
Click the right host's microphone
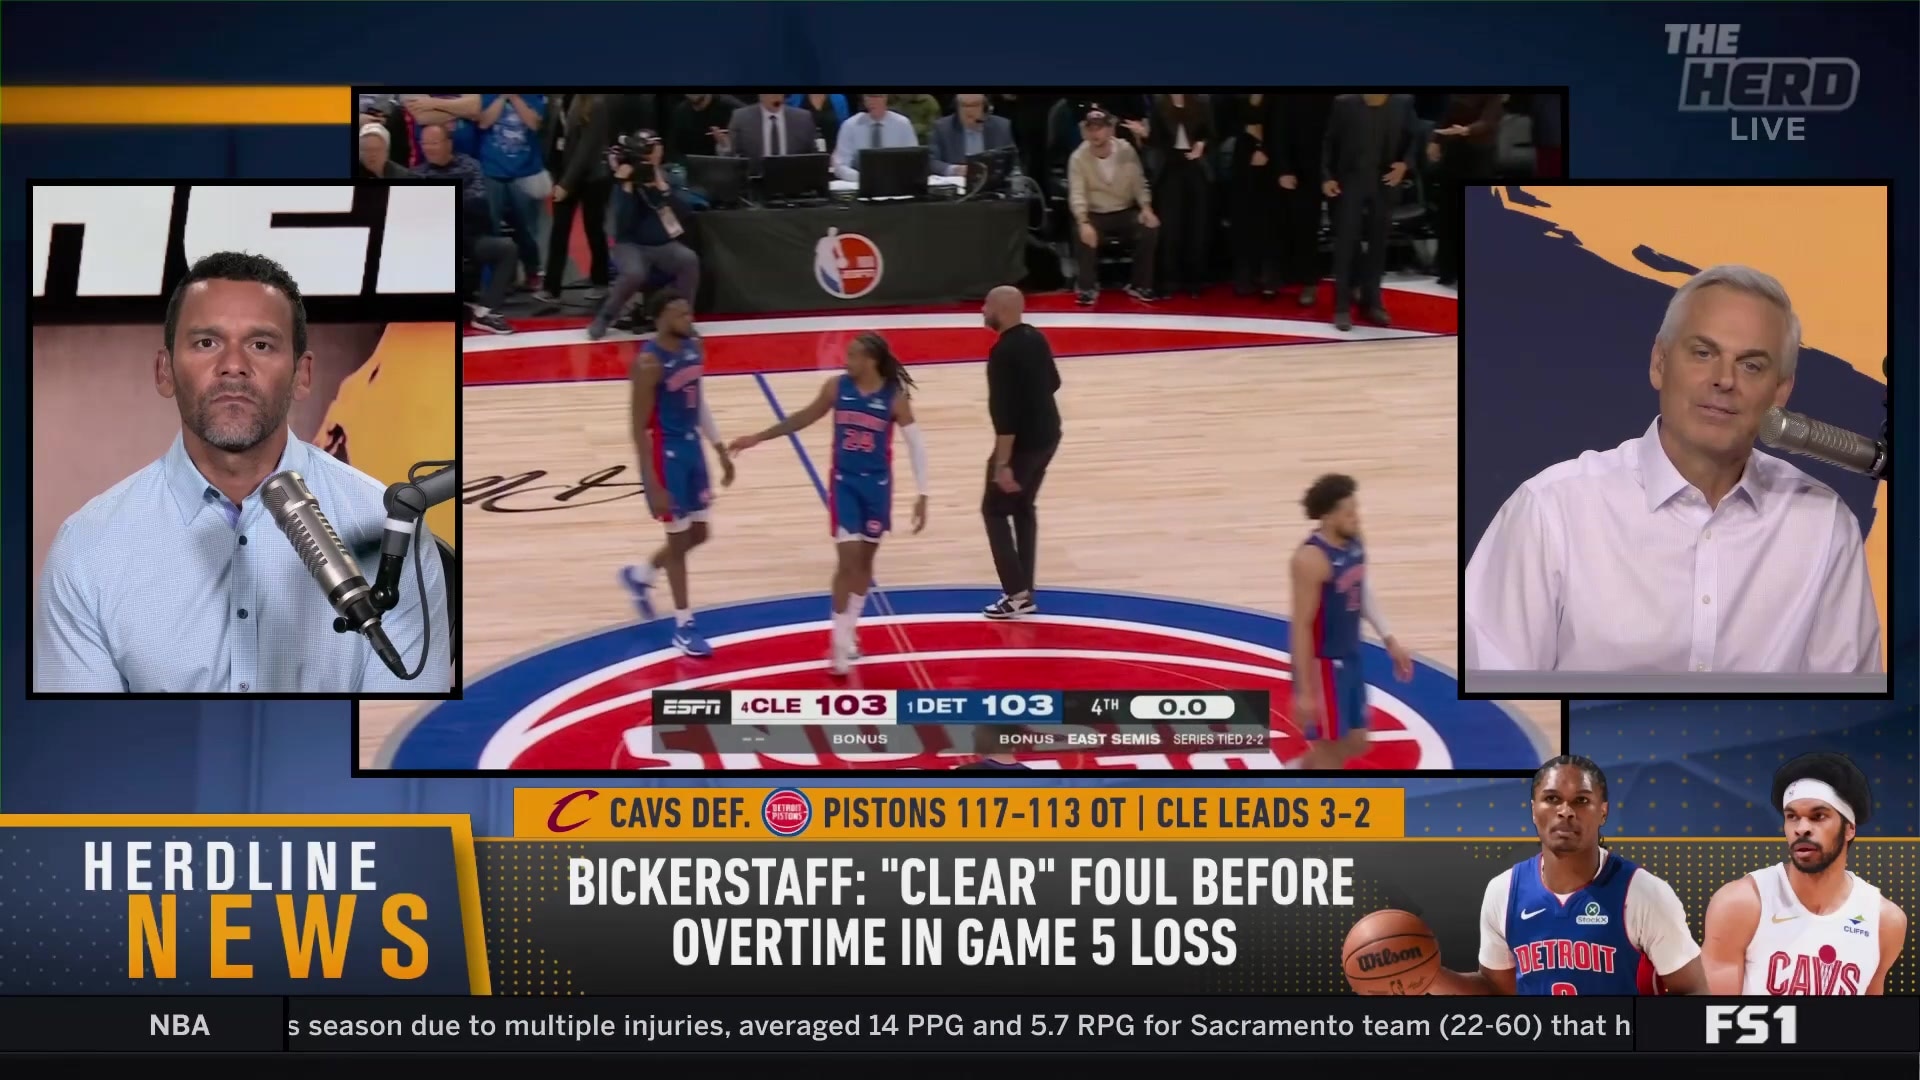1822,441
